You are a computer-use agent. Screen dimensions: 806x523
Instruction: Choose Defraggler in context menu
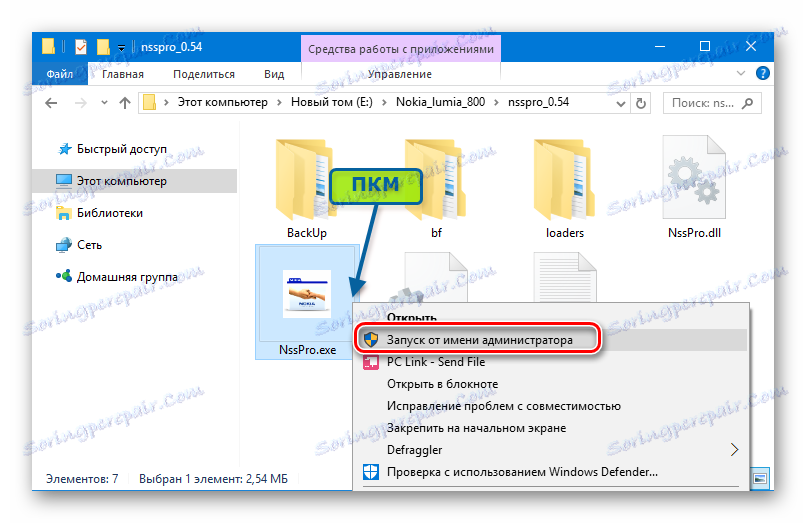[x=551, y=450]
